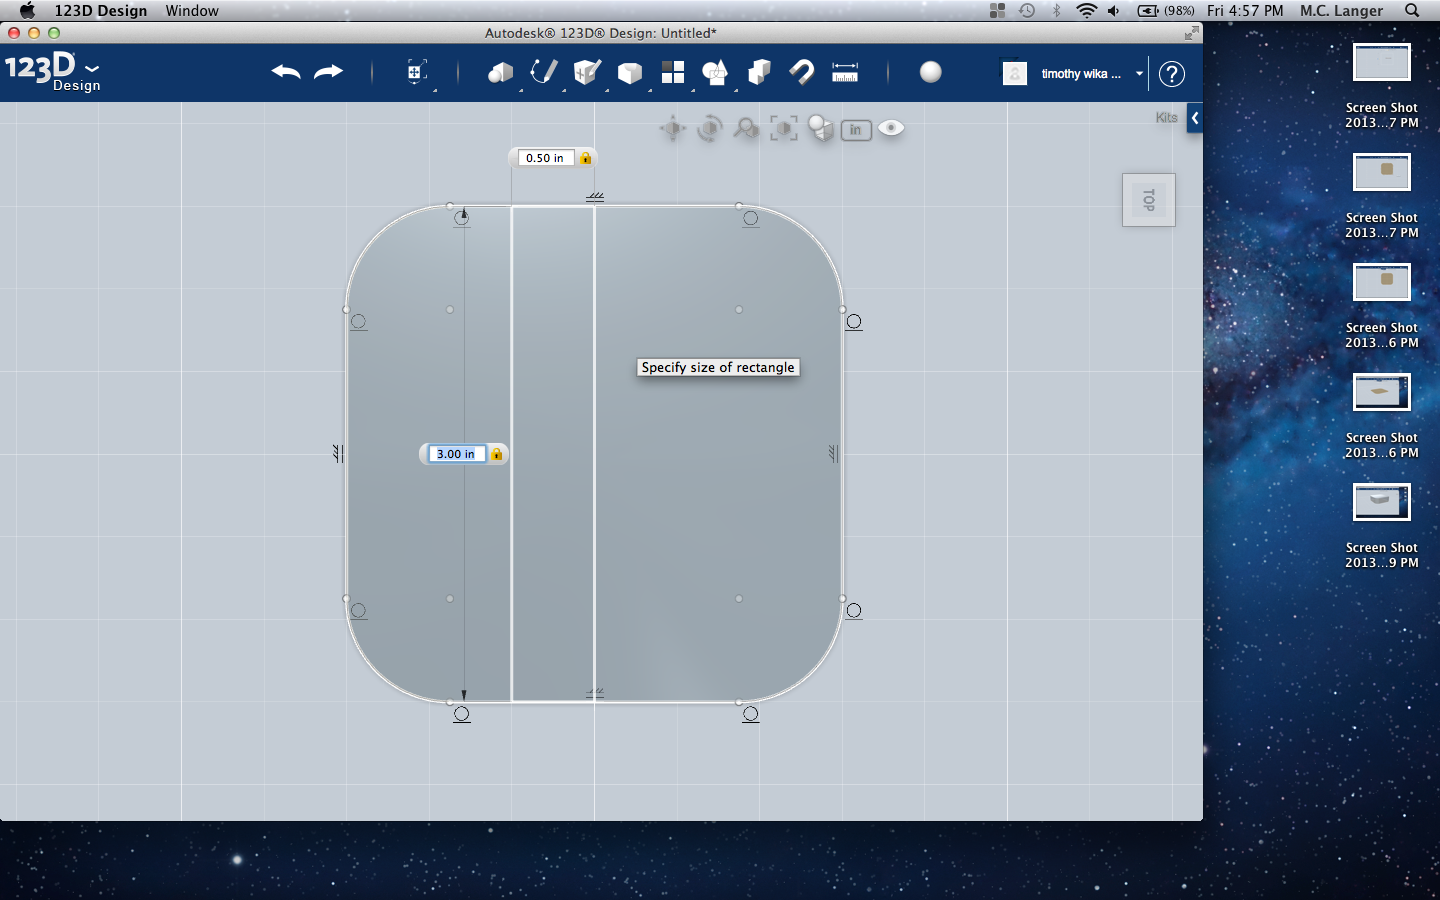
Task: Open the display style cube icon
Action: click(x=821, y=128)
